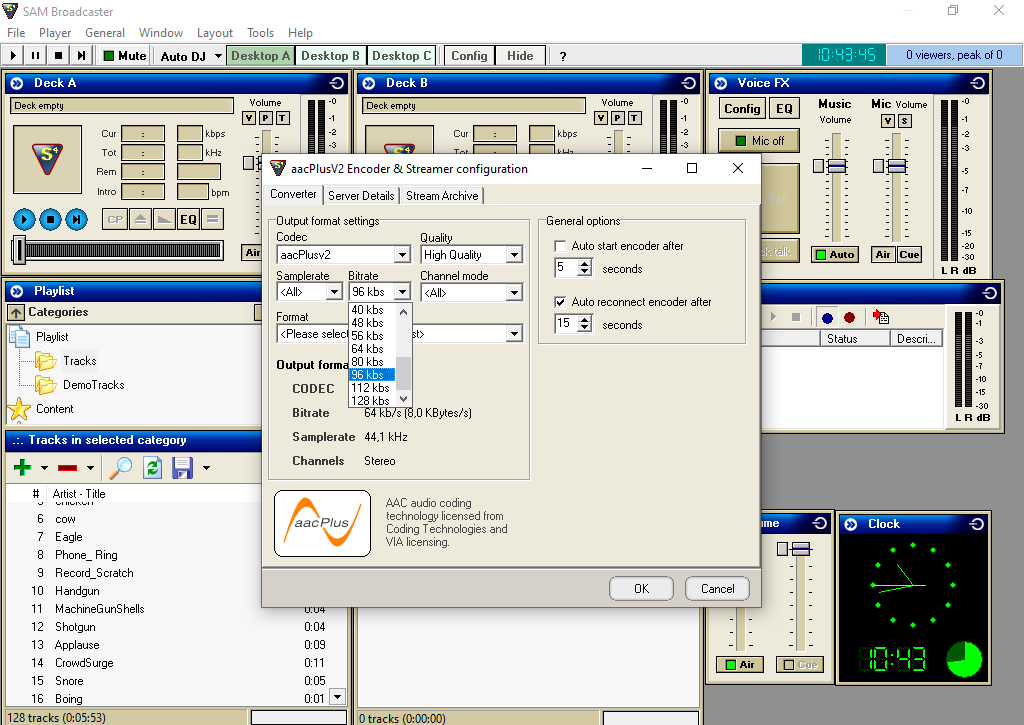Uncheck Auto reconnect encoder after checkbox
Screen dimensions: 1024x725
(x=560, y=302)
